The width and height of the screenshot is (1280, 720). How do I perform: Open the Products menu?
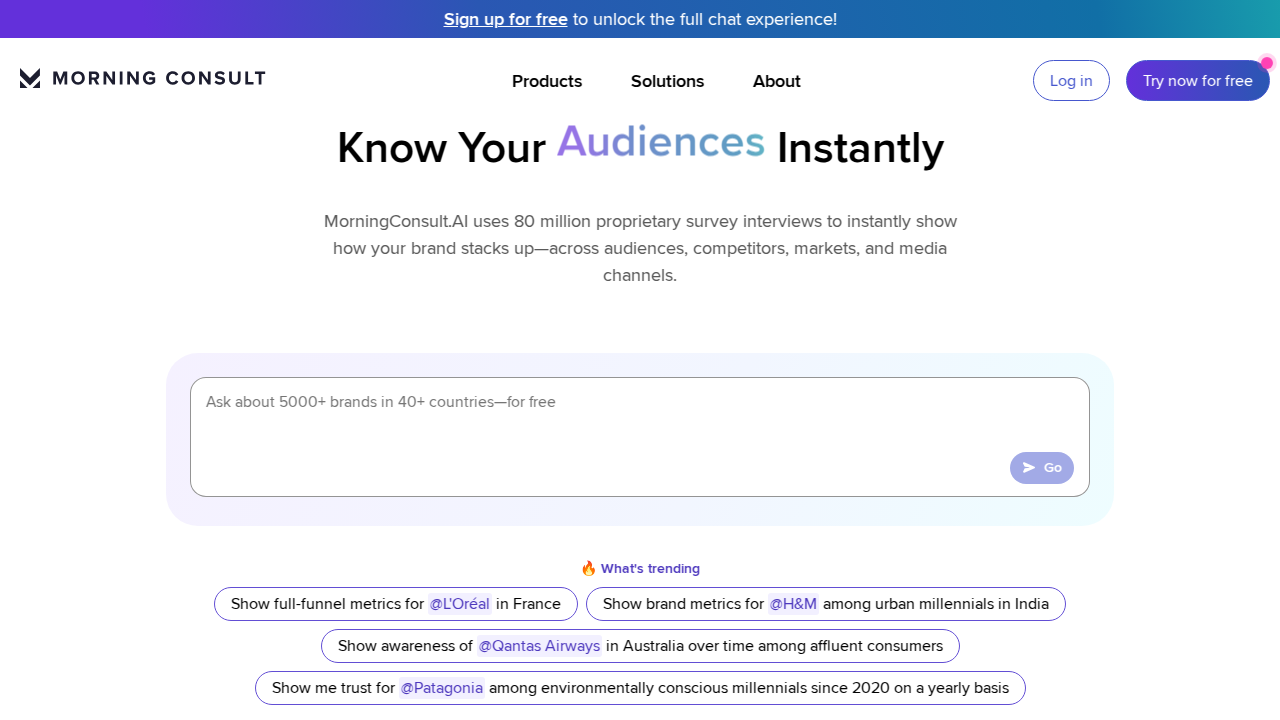pyautogui.click(x=547, y=81)
